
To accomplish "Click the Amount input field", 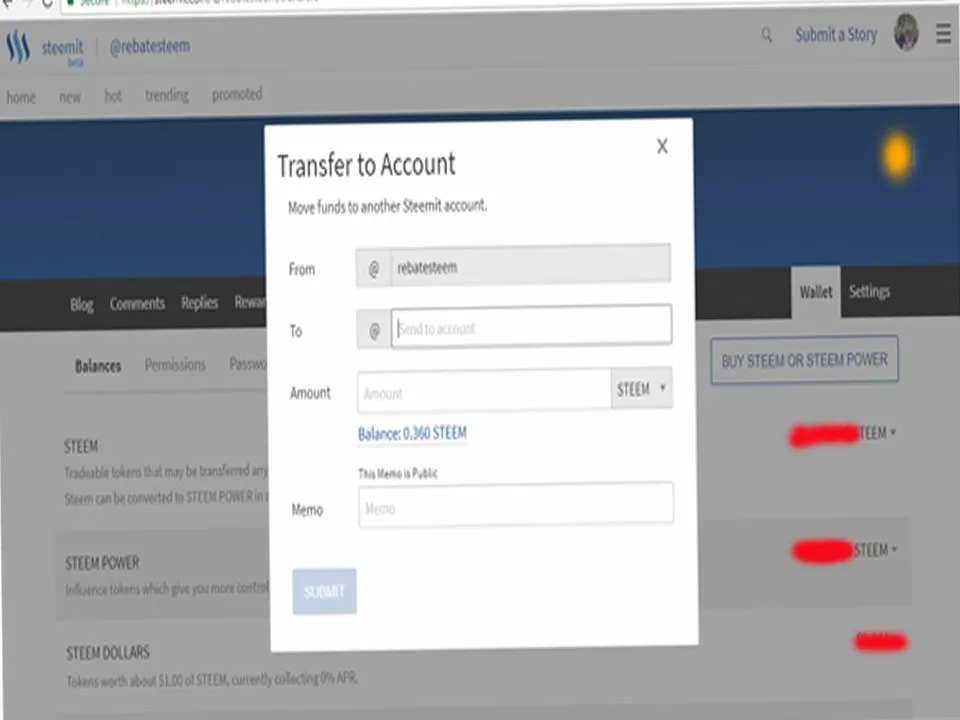I will (x=484, y=391).
